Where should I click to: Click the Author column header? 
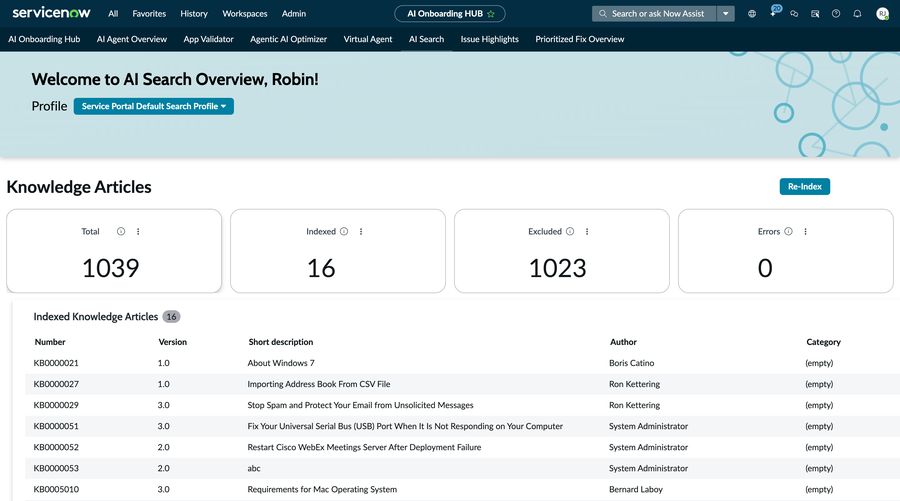pyautogui.click(x=623, y=342)
